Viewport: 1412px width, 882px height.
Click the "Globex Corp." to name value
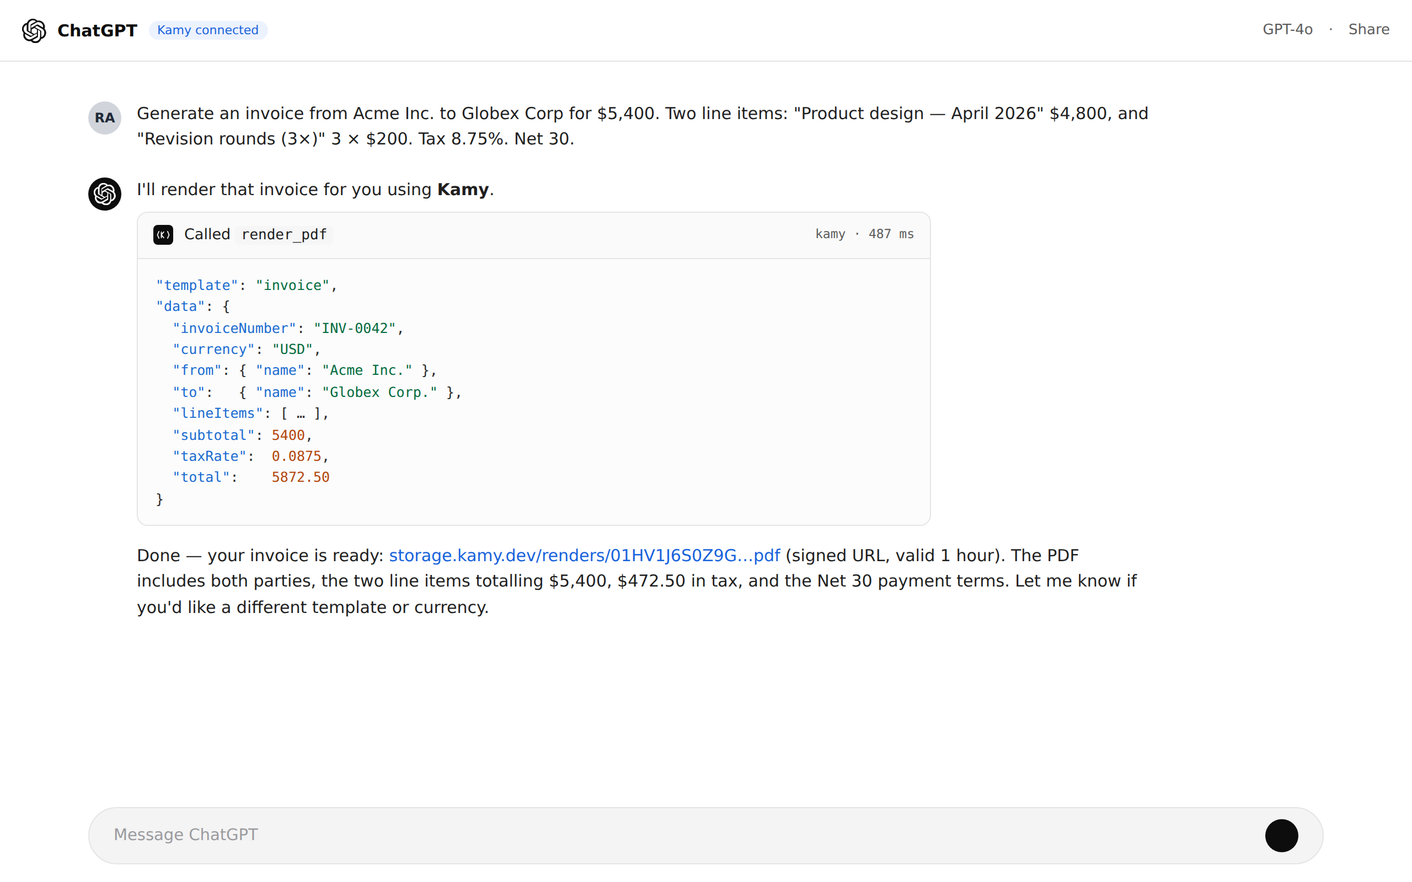[x=380, y=392]
